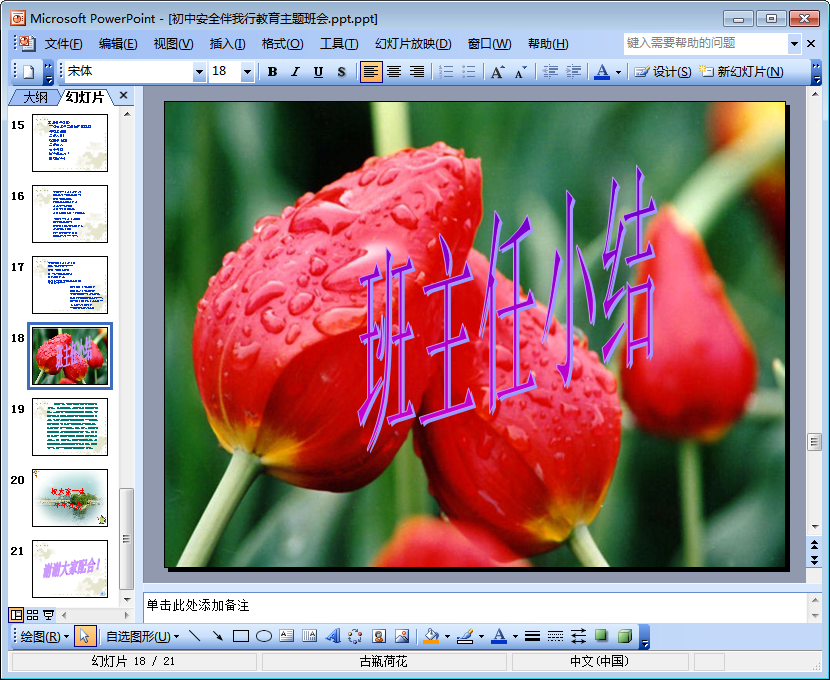Toggle numbered list
The height and width of the screenshot is (680, 830).
[446, 71]
